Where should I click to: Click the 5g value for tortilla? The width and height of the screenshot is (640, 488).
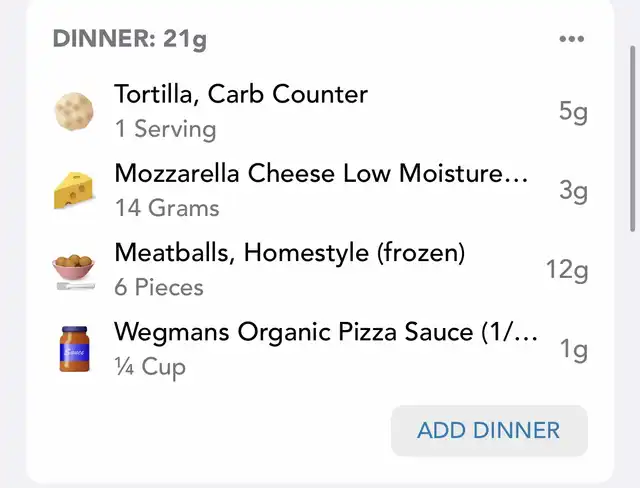click(573, 112)
